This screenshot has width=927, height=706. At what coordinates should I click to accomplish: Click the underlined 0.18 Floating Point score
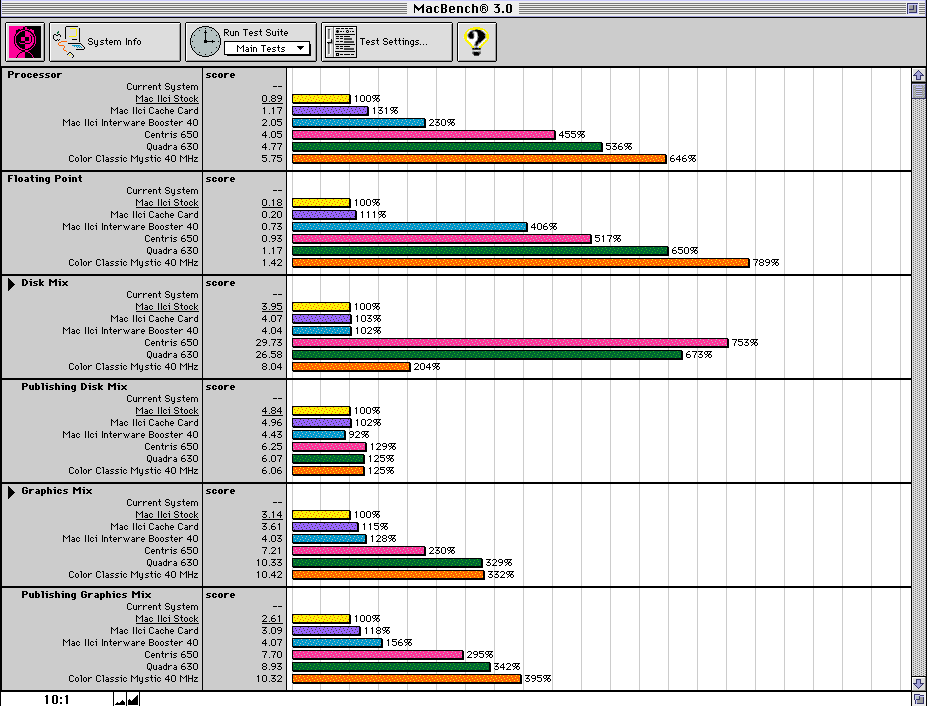[272, 203]
